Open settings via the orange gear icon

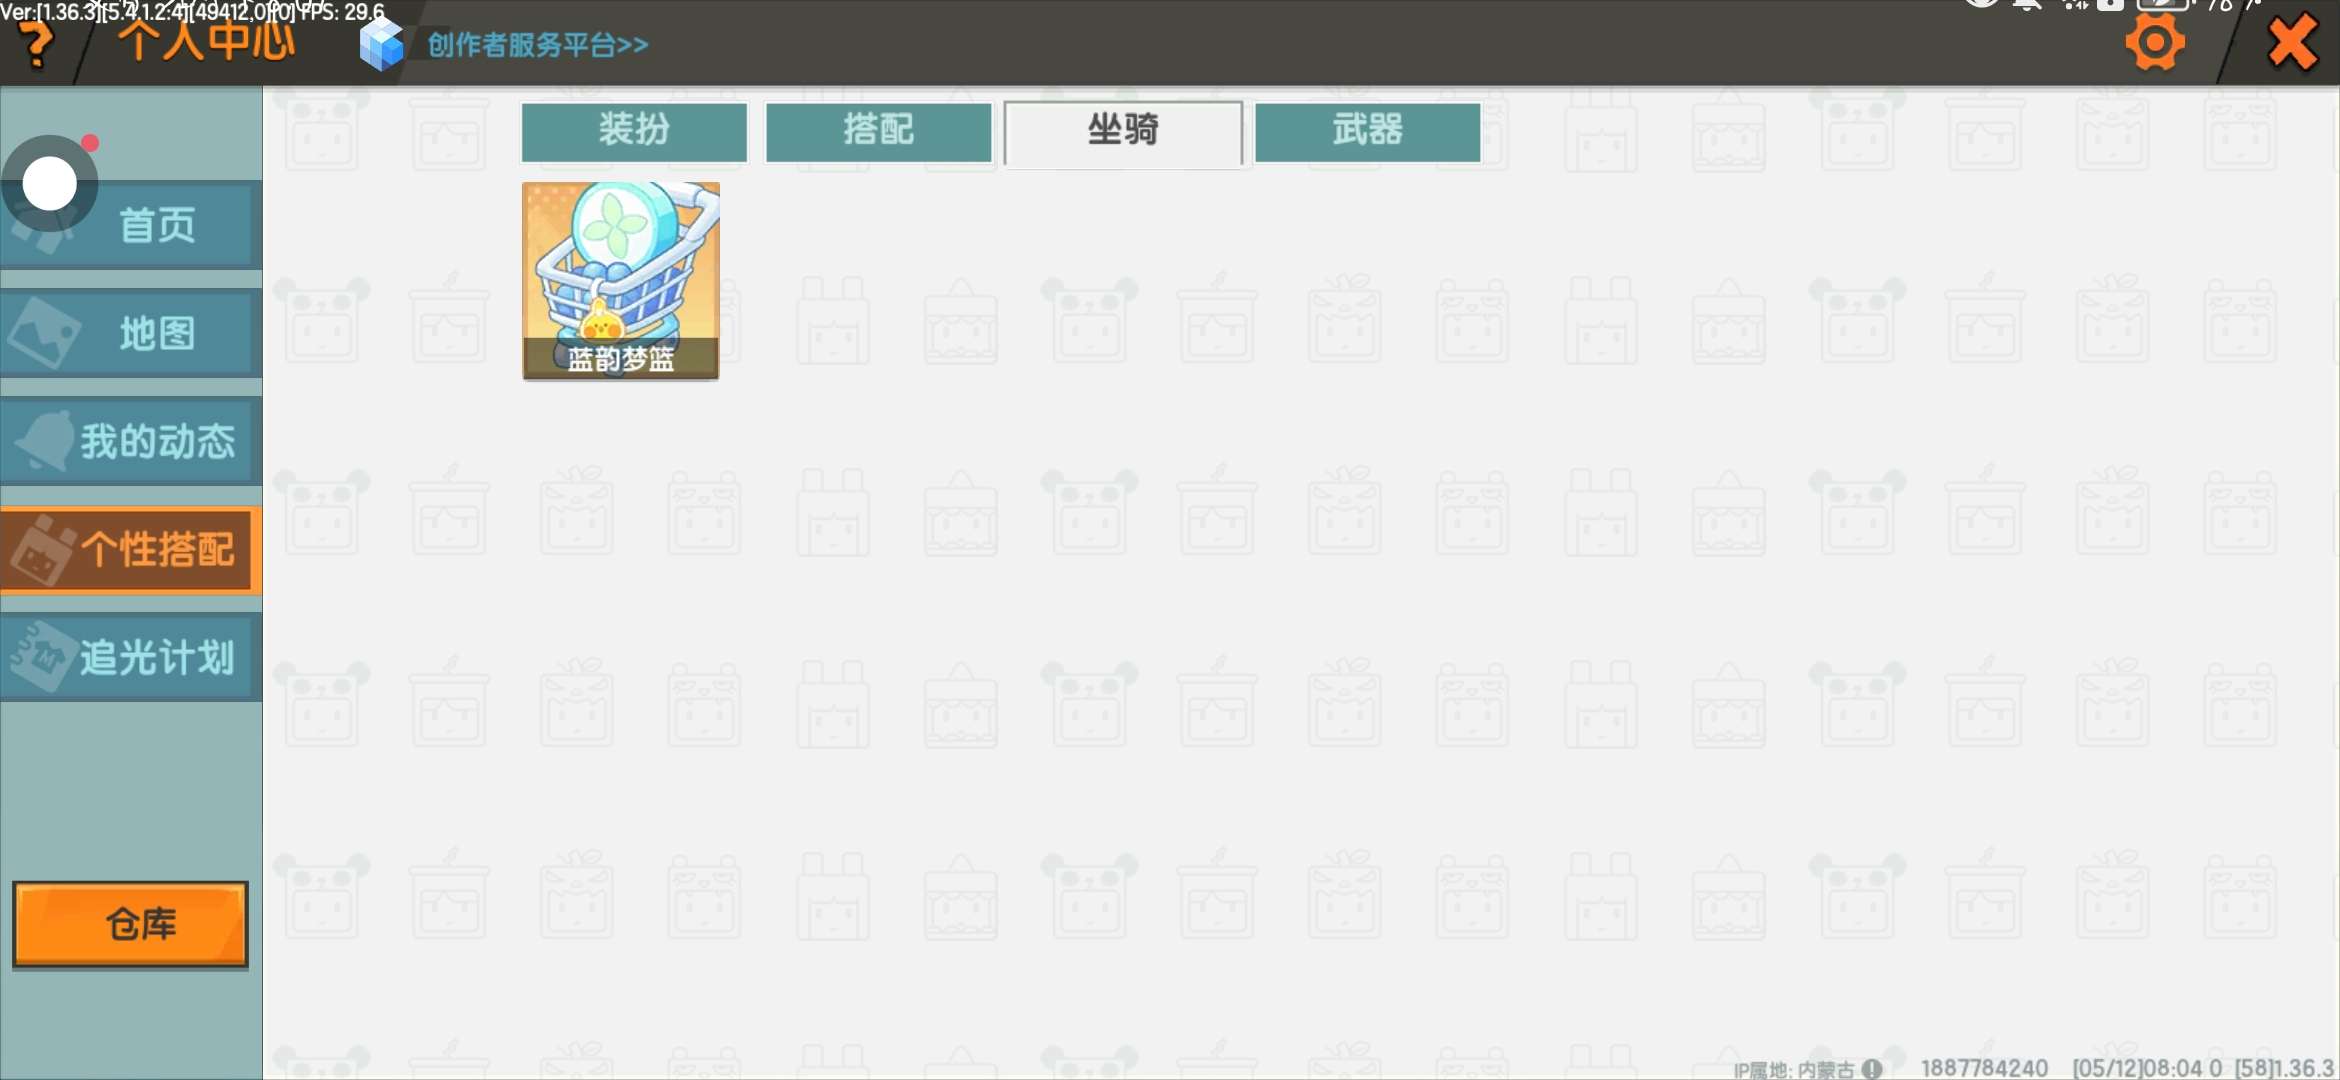coord(2155,43)
